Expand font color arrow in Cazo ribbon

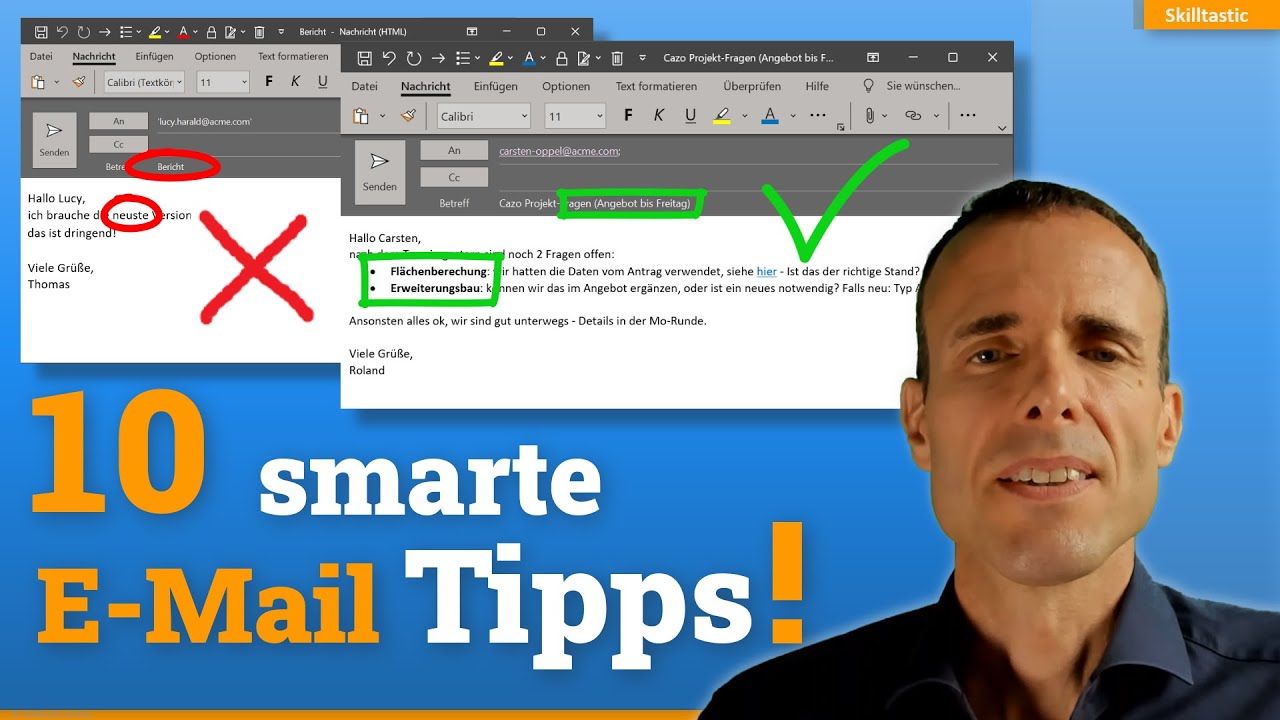click(792, 116)
